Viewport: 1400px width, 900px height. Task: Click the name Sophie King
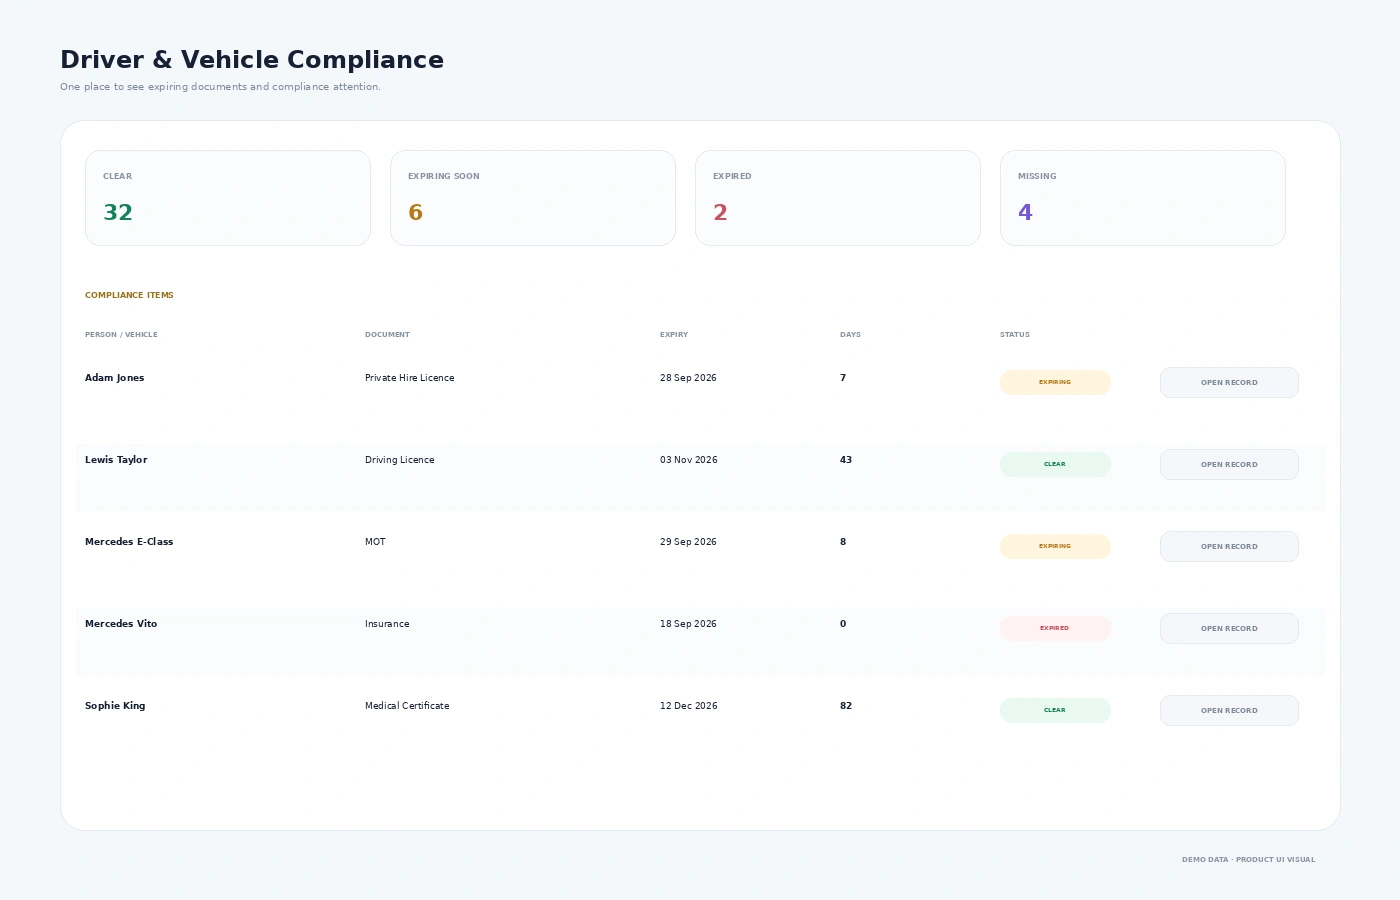tap(115, 706)
